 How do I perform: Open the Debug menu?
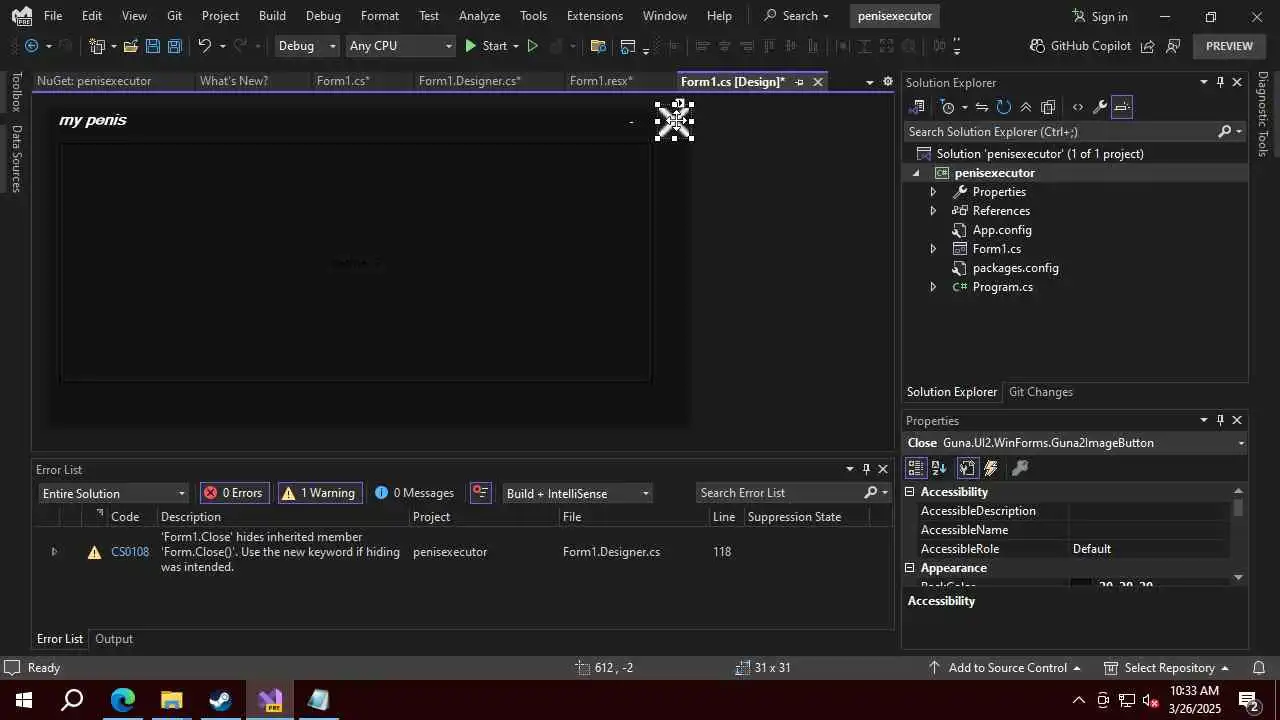click(323, 16)
